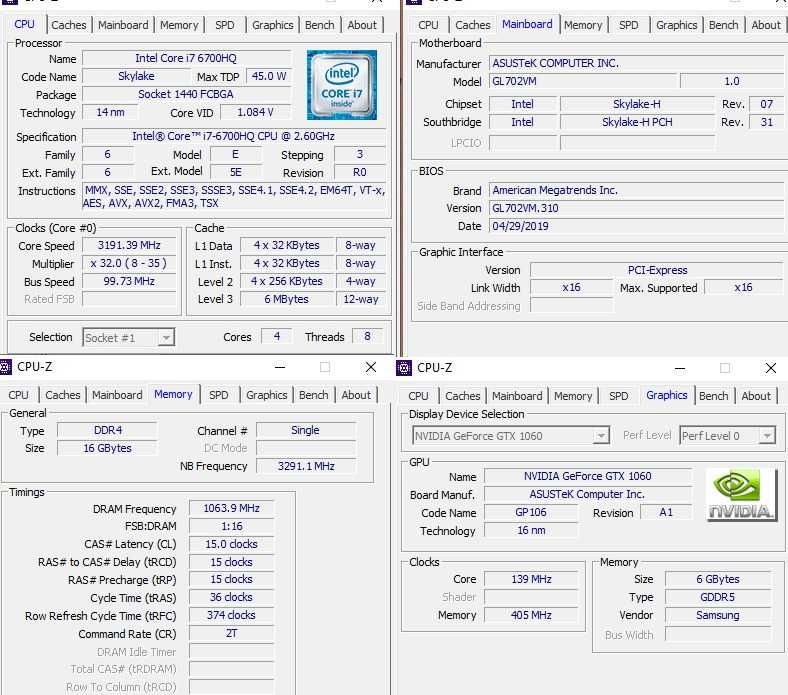The image size is (788, 695).
Task: Open Caches tab in the GPU window
Action: [462, 396]
